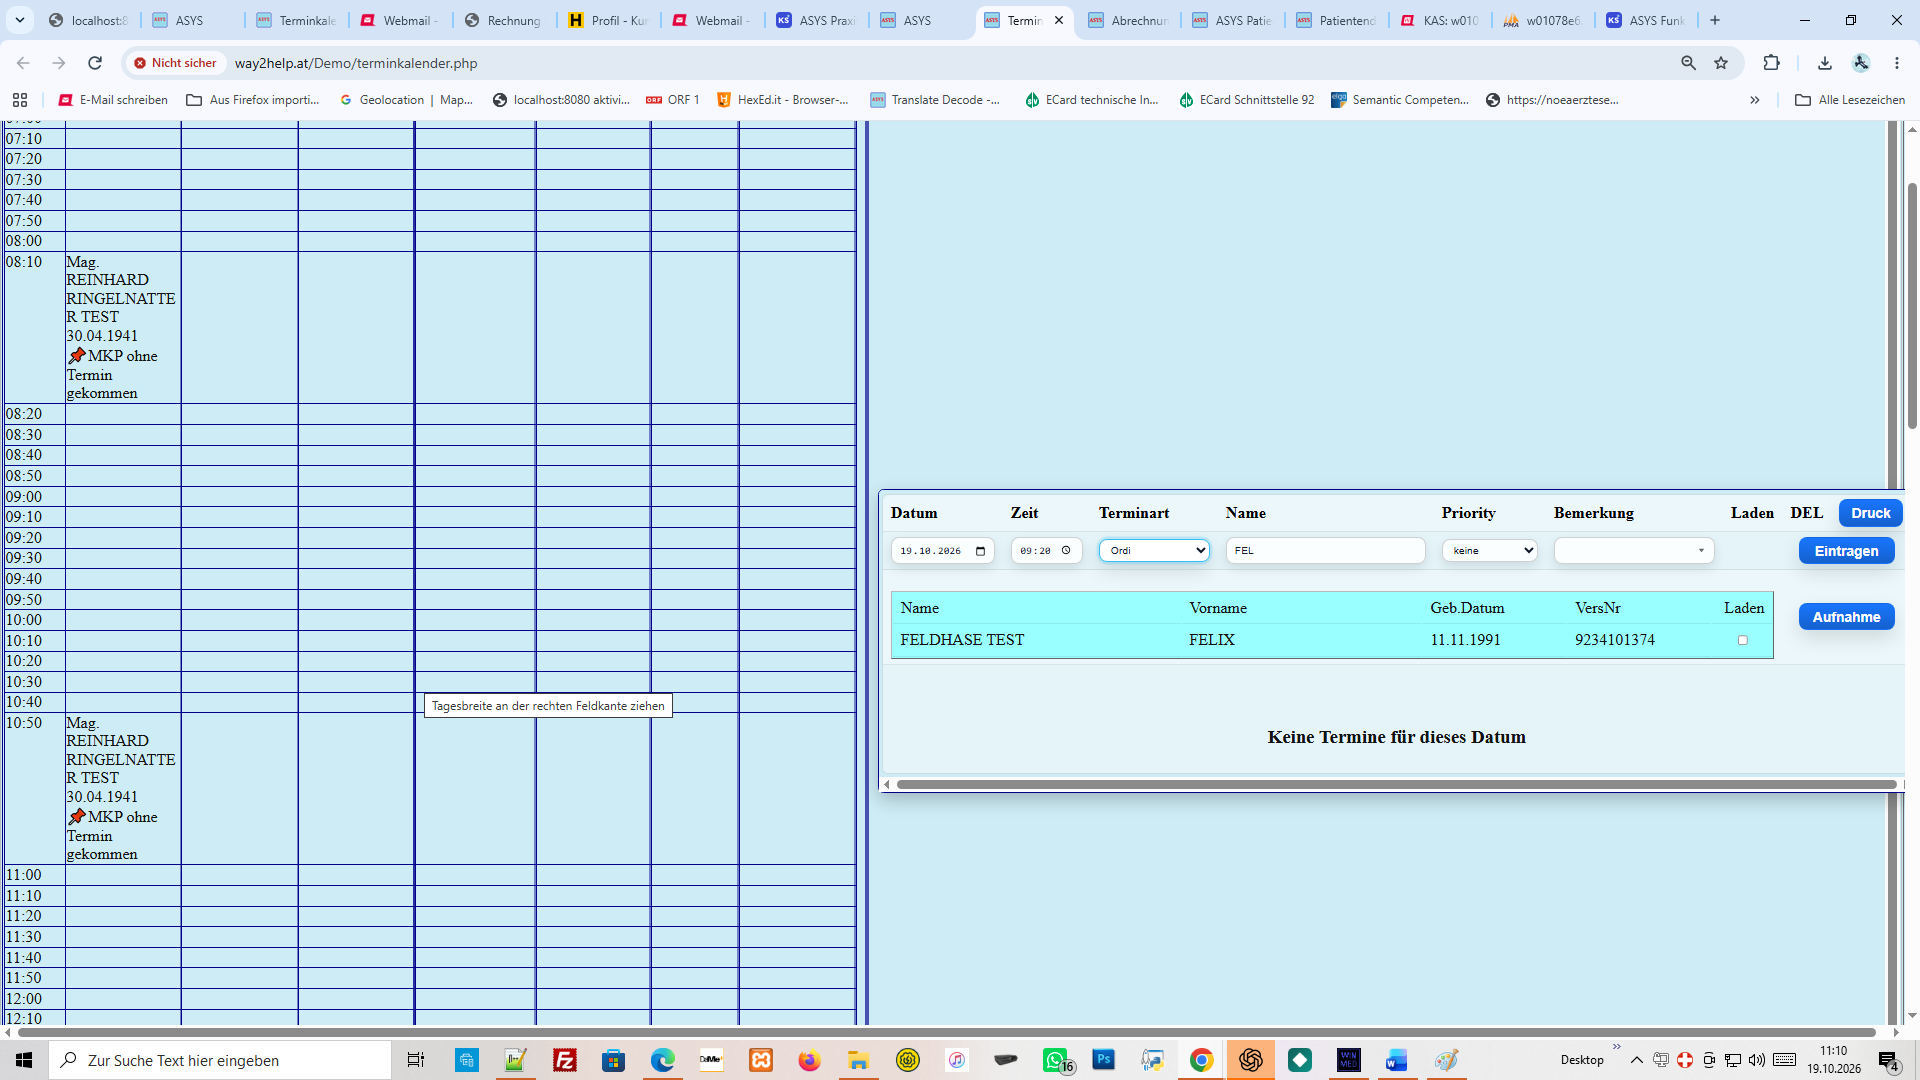Open the Bemerkung dropdown list

1634,551
